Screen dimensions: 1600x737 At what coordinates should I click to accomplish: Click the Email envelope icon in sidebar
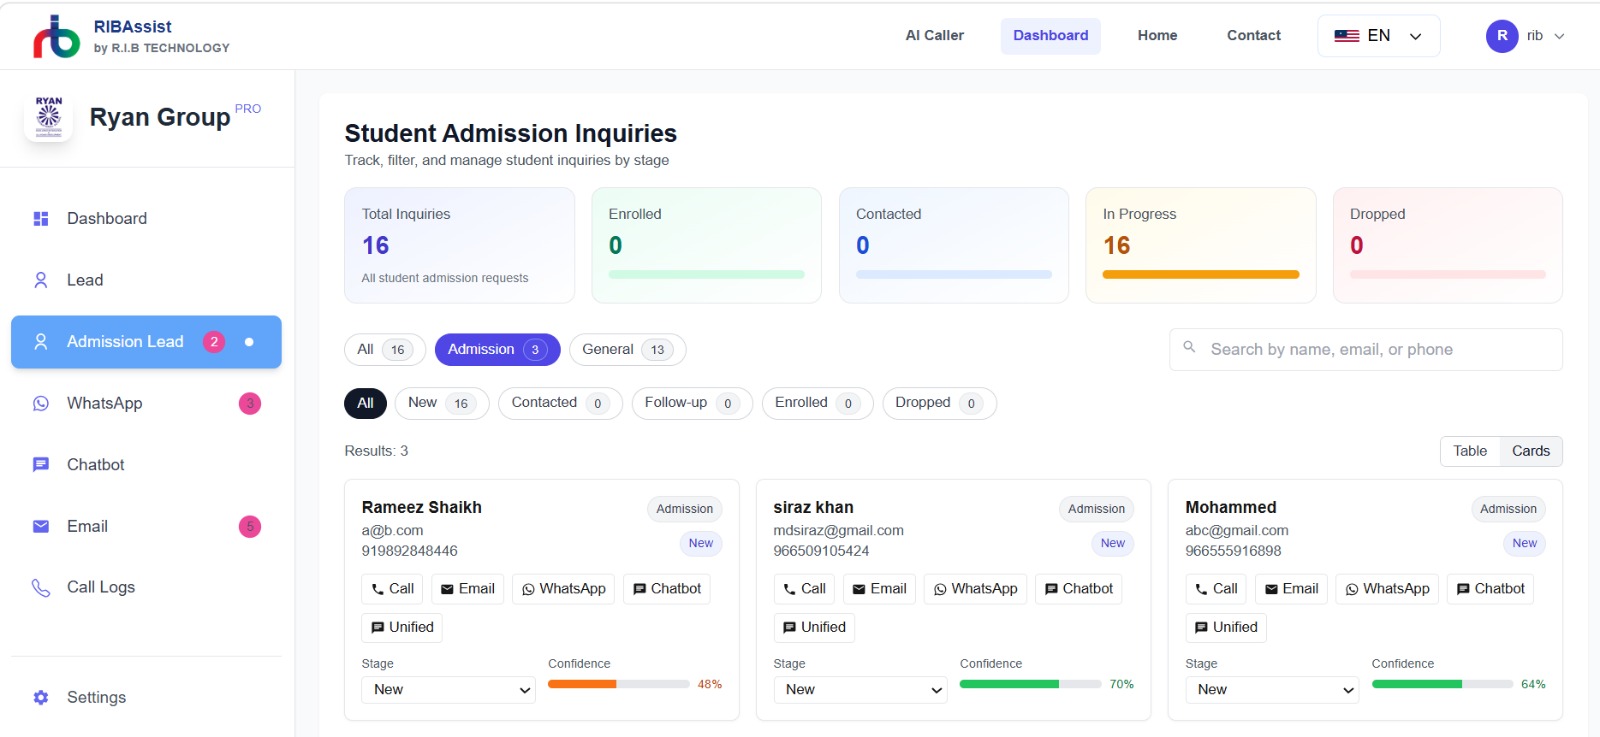click(41, 527)
